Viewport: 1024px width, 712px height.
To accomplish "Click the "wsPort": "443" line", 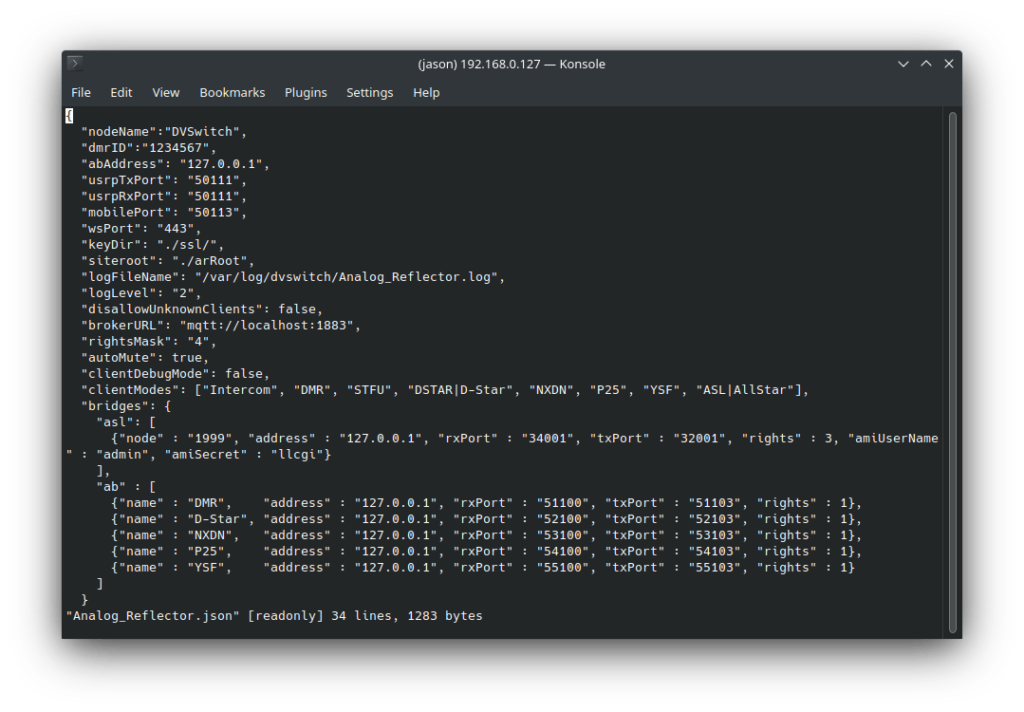I will (x=140, y=228).
